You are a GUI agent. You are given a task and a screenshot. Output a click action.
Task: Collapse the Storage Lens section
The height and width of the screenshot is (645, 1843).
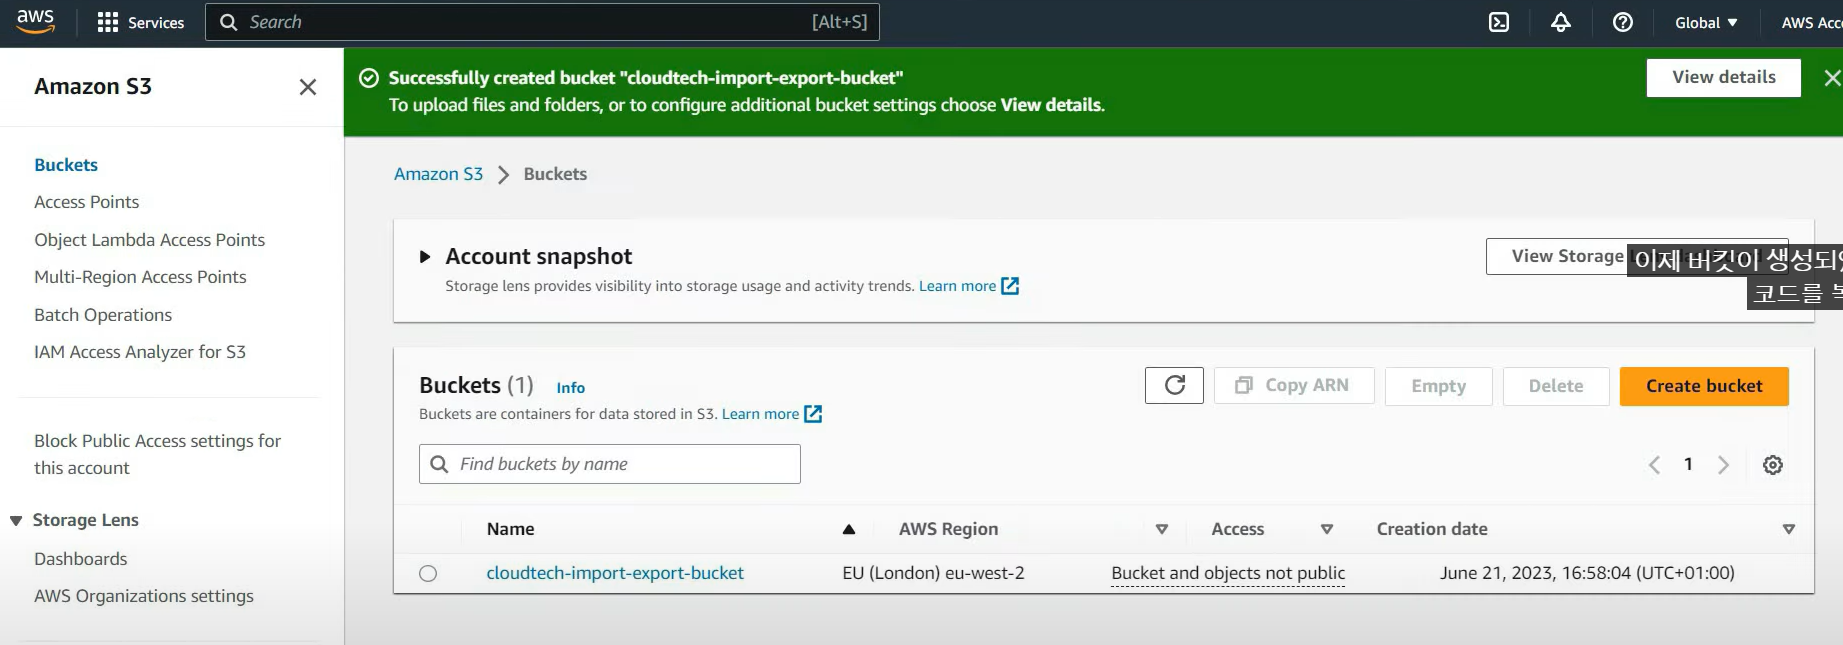16,521
